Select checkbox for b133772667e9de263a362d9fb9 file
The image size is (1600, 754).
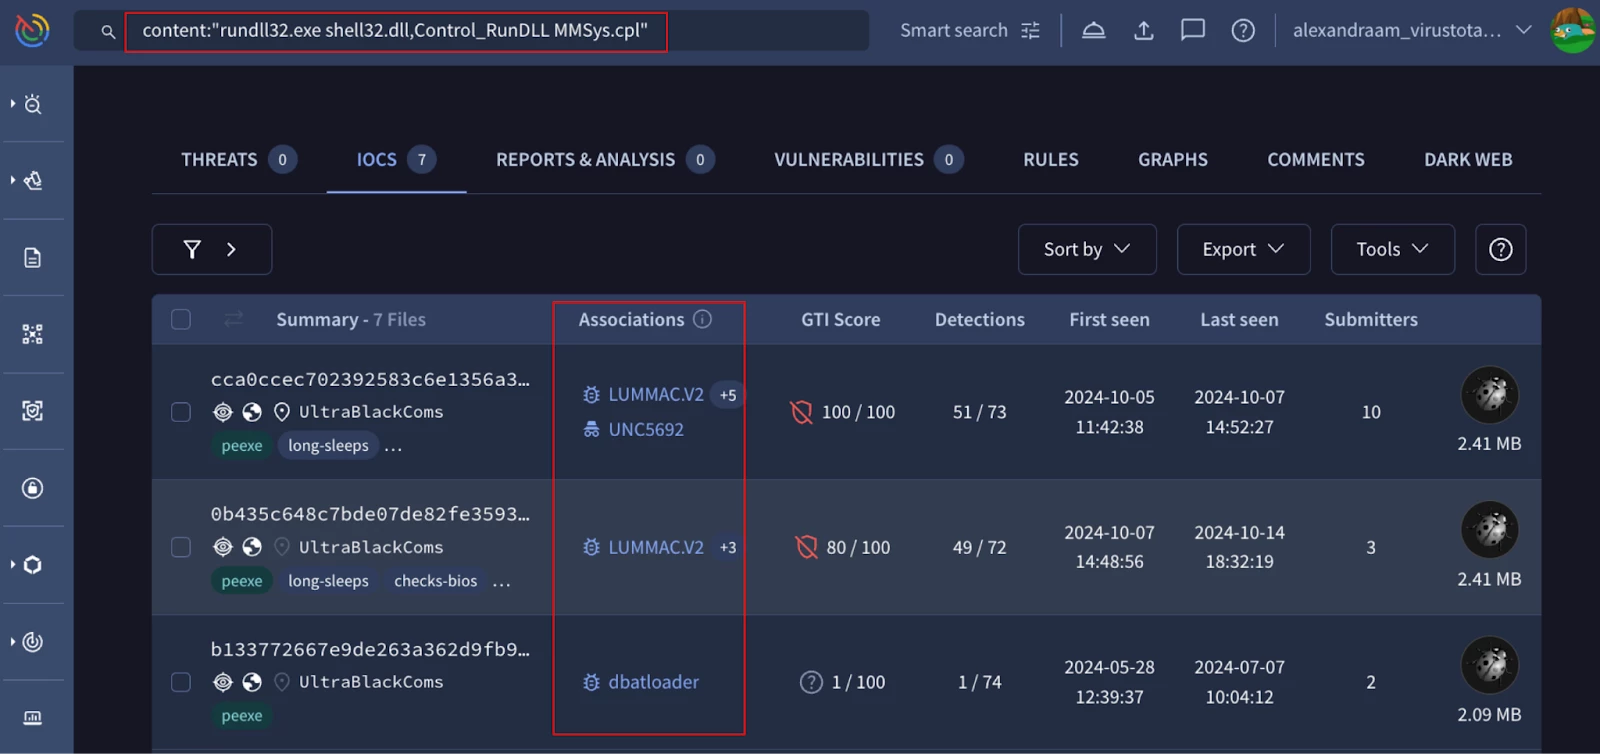(x=181, y=682)
